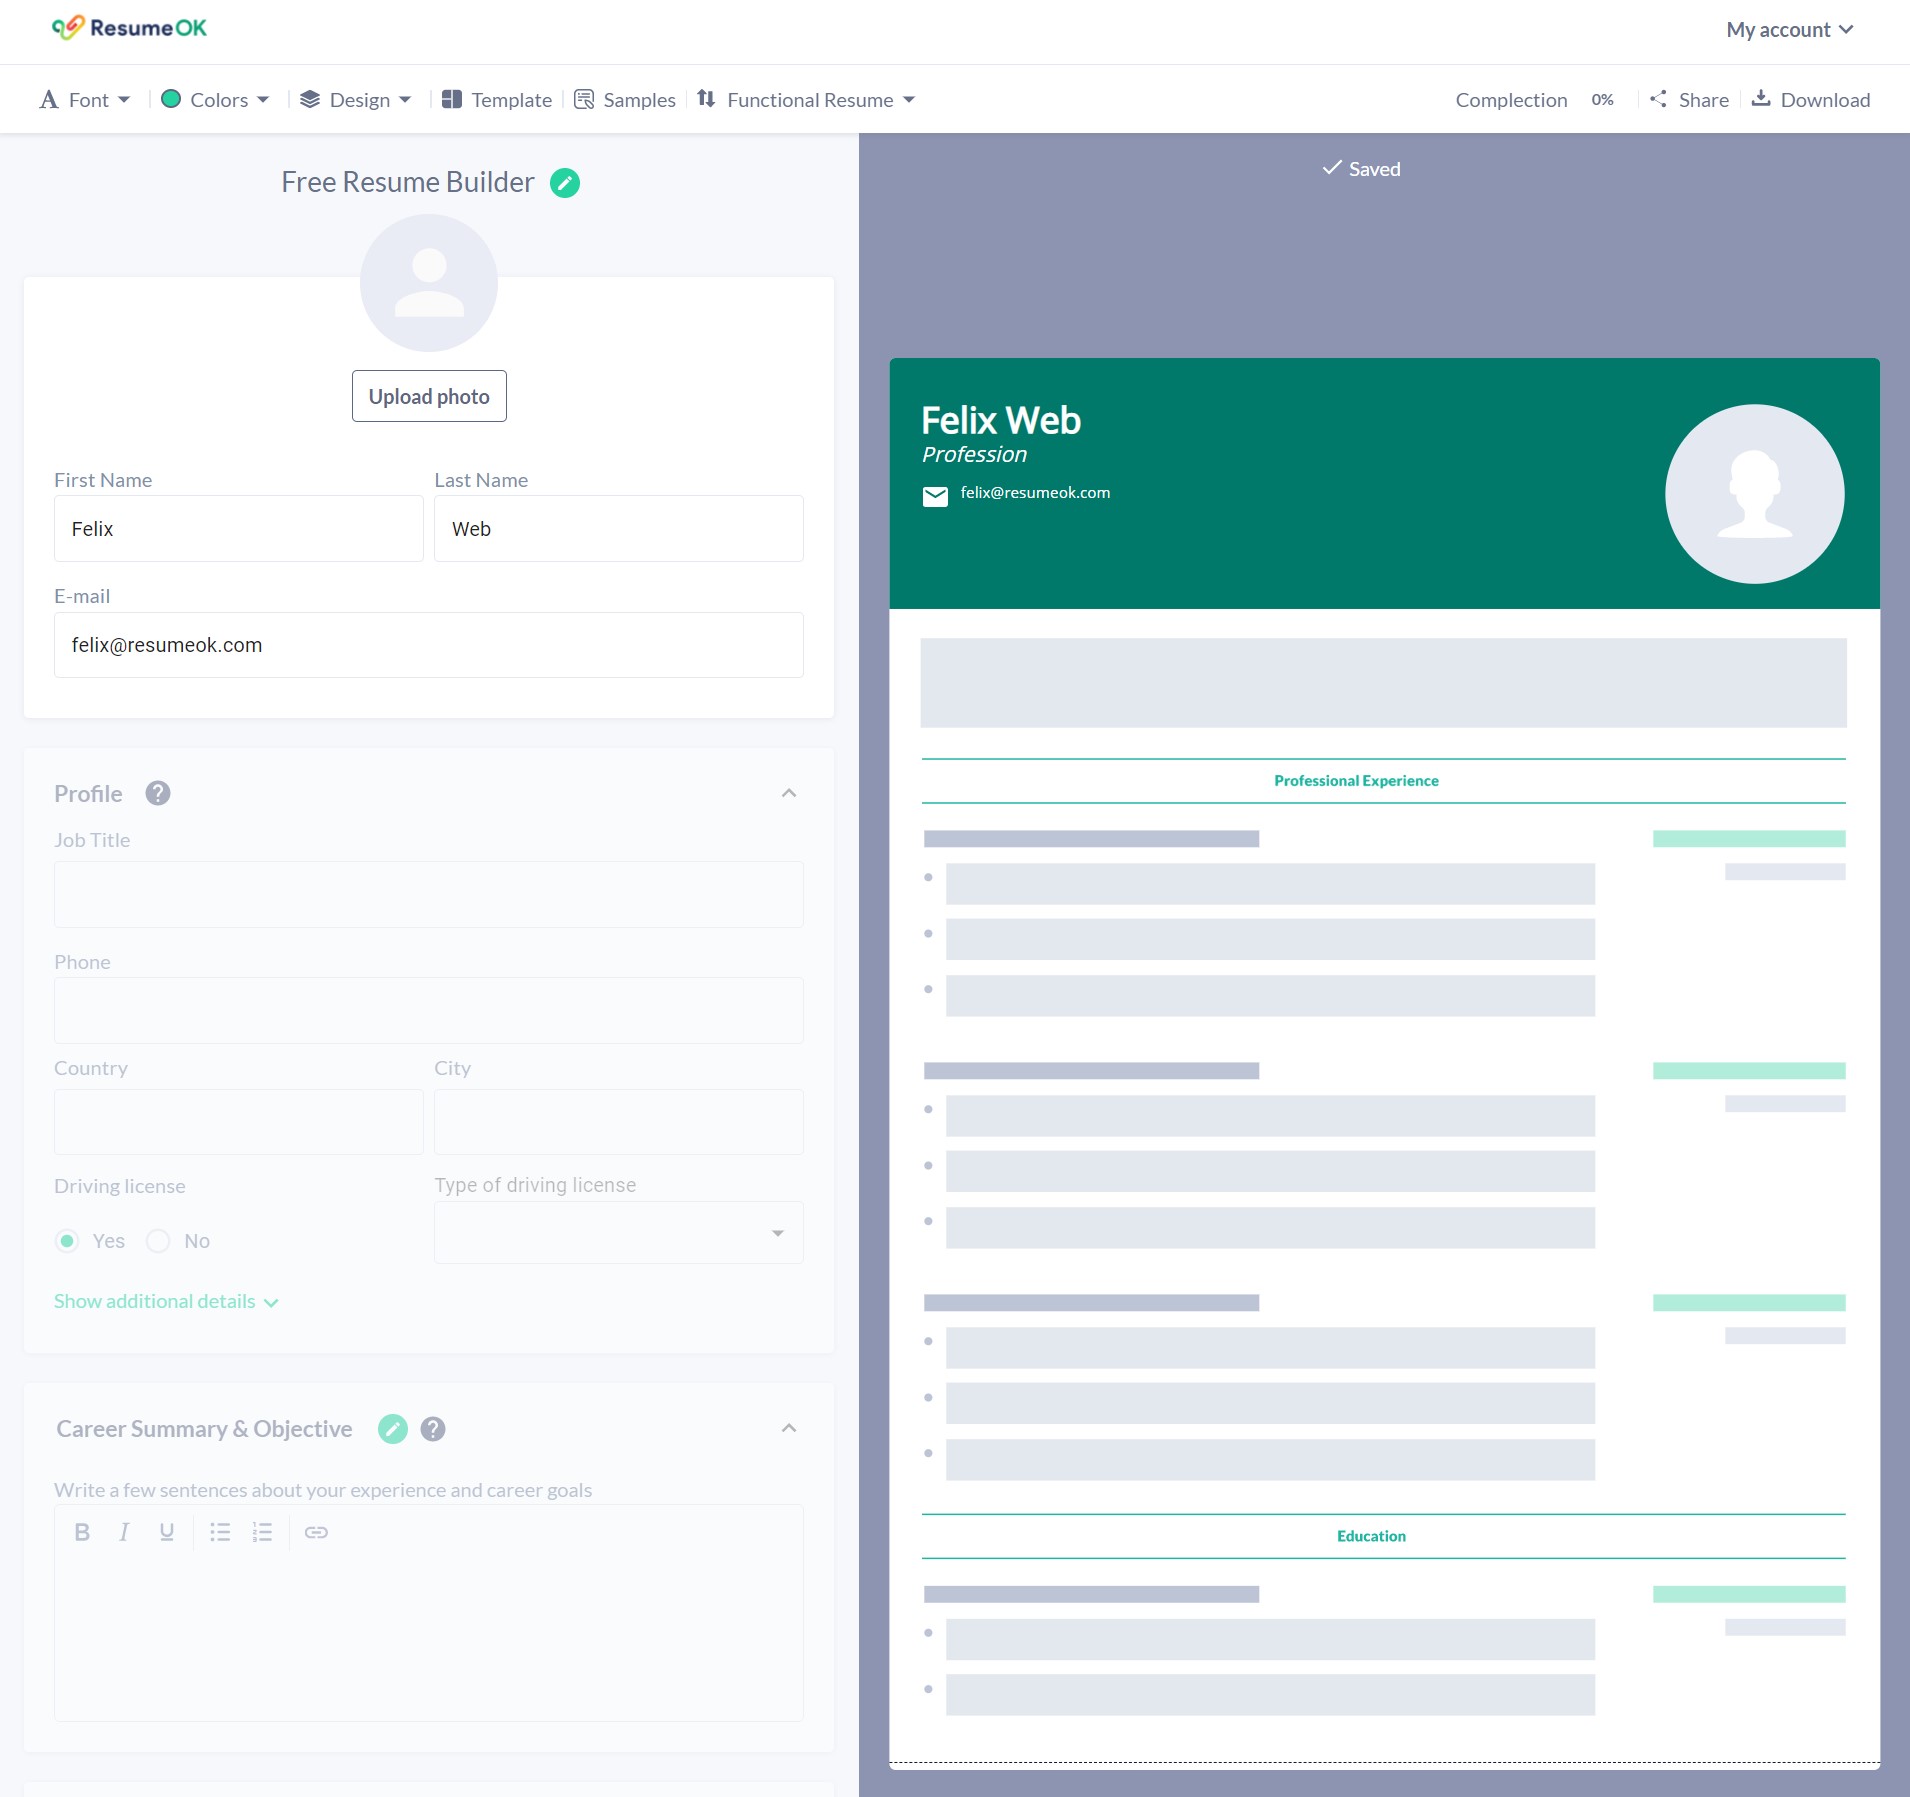Select Yes for driving license

pos(67,1241)
